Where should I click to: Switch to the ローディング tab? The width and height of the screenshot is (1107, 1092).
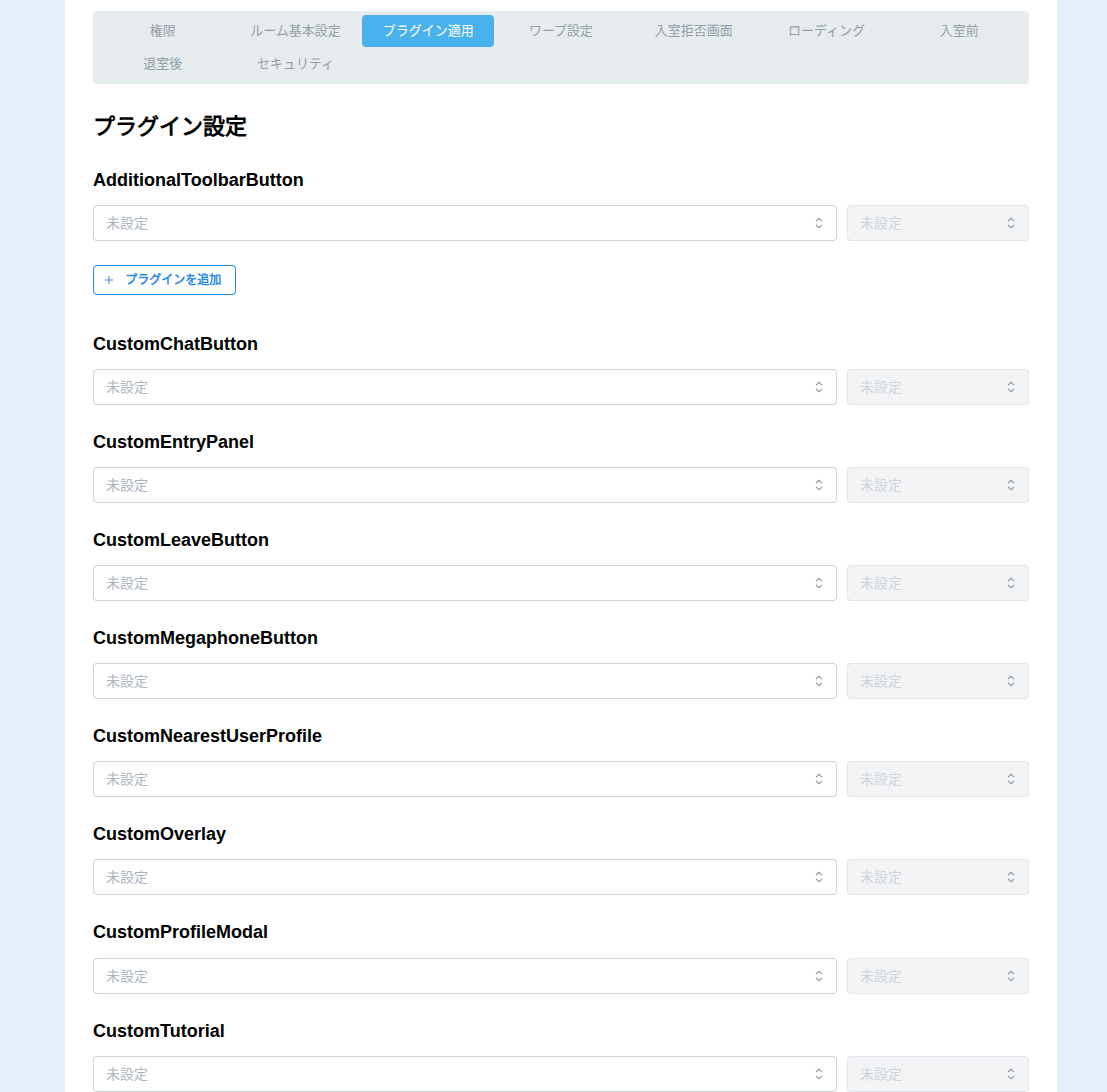pos(827,31)
